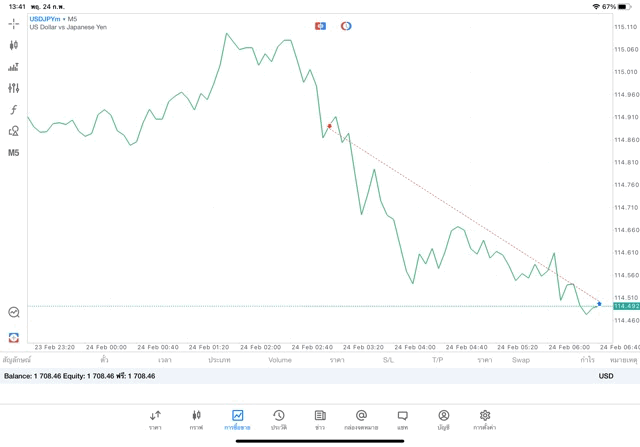Tap the blue flag marker atop chart
Image resolution: width=640 pixels, height=447 pixels.
(x=320, y=26)
